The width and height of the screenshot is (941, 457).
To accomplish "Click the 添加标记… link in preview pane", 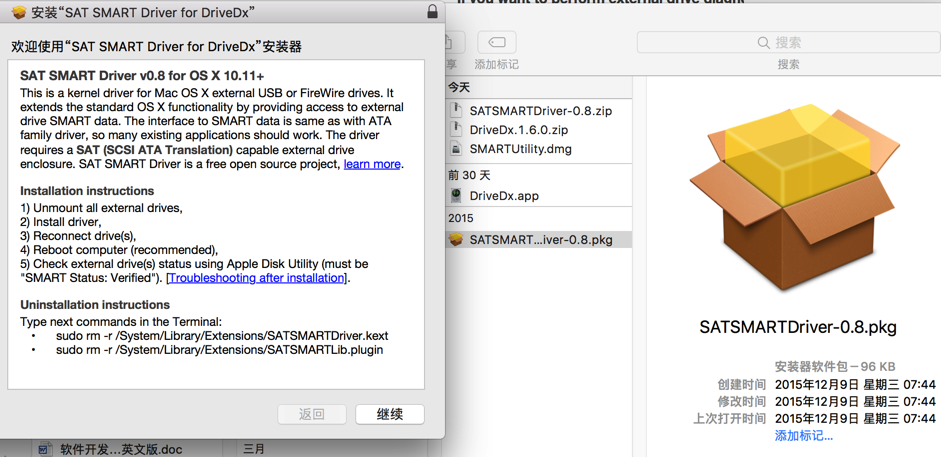I will coord(804,436).
